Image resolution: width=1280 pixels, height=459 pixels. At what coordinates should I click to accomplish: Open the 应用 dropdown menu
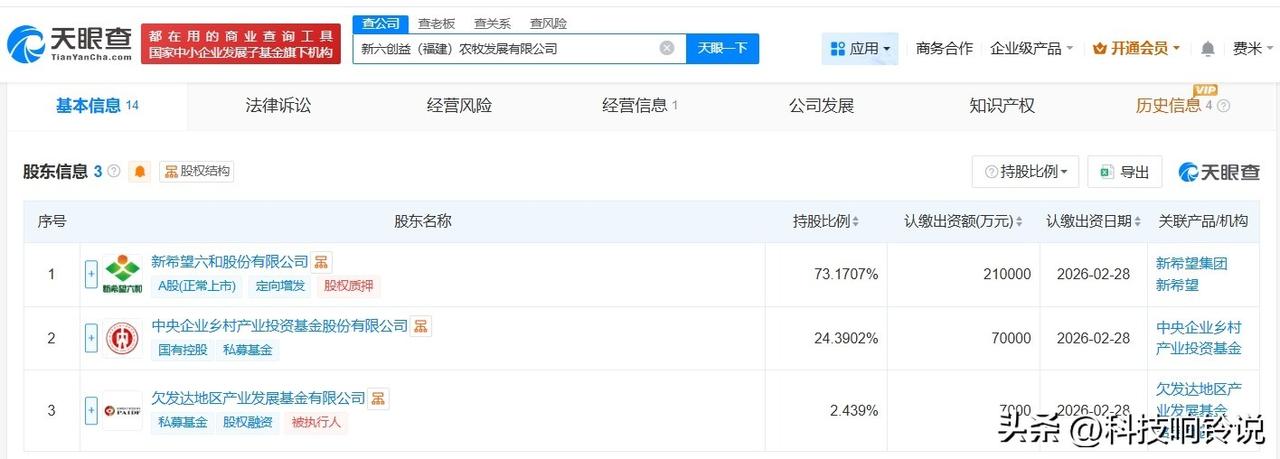860,48
